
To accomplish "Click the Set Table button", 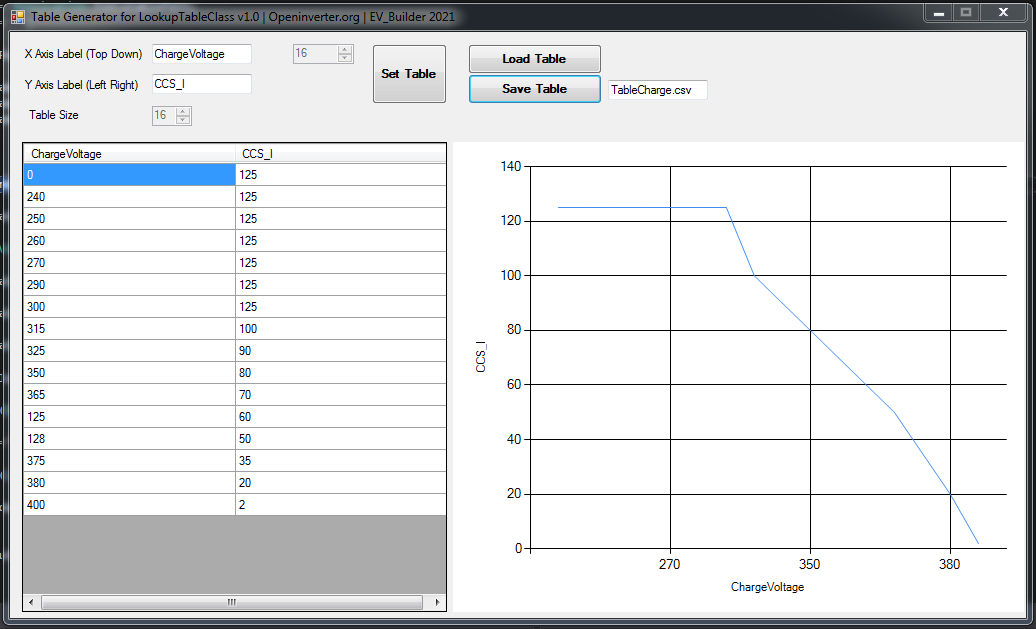I will (x=409, y=74).
